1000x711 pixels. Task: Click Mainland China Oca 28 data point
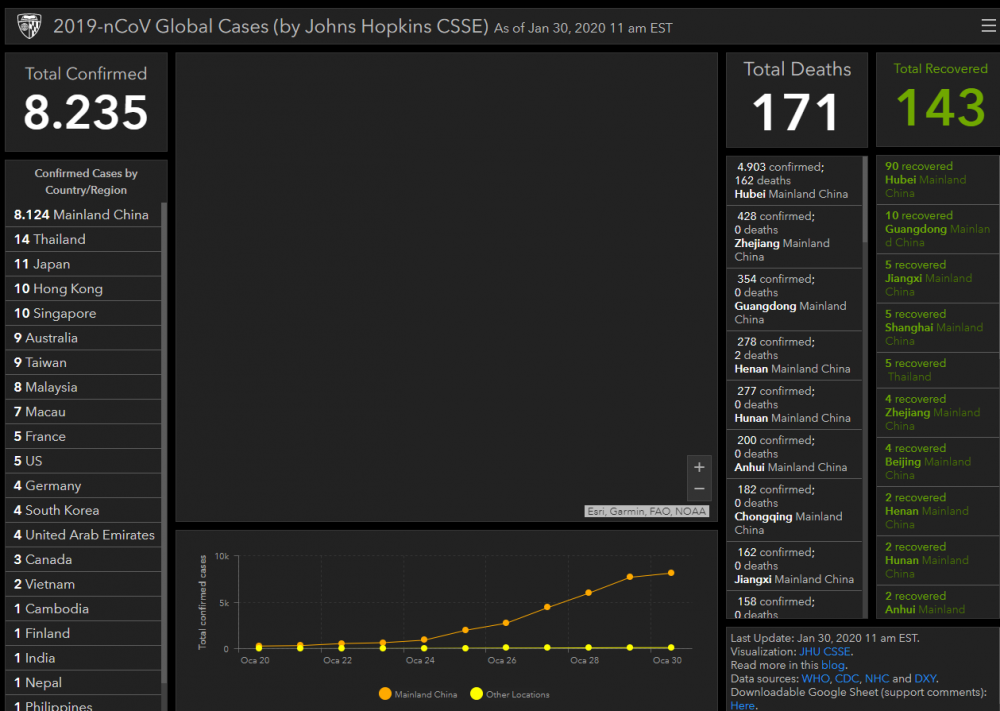[x=588, y=592]
